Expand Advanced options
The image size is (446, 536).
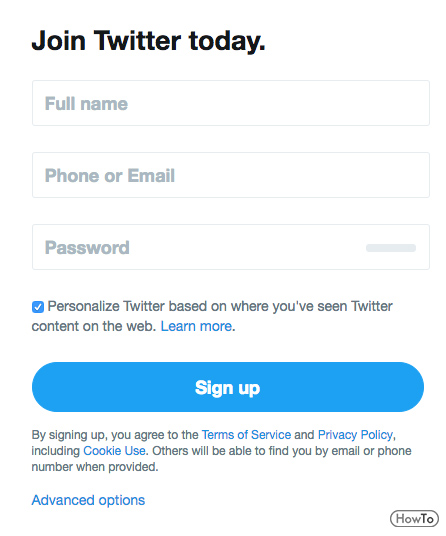tap(88, 500)
